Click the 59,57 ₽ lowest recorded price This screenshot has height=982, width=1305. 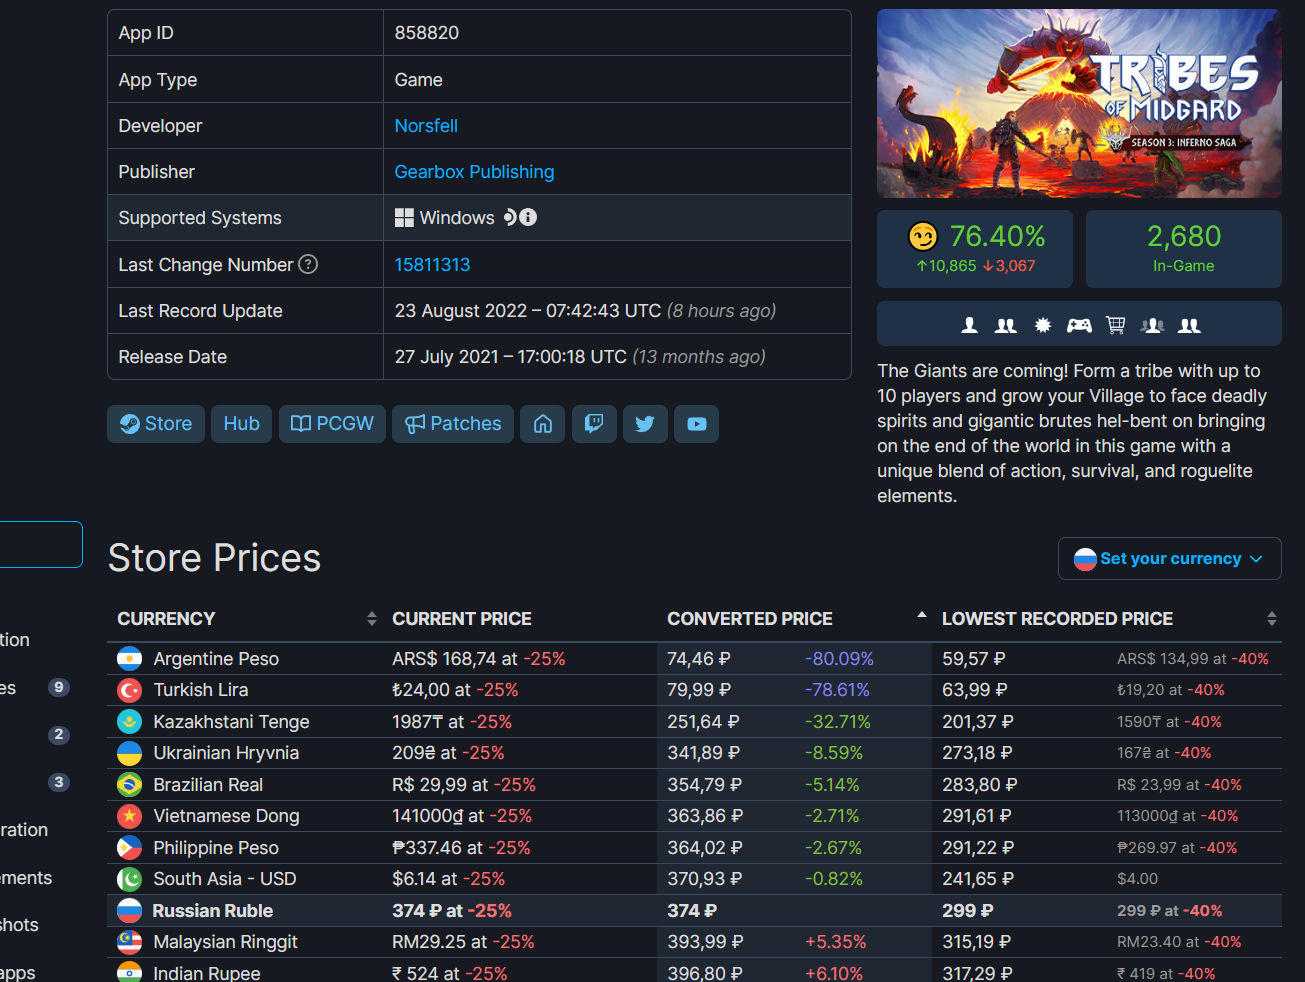pos(974,659)
